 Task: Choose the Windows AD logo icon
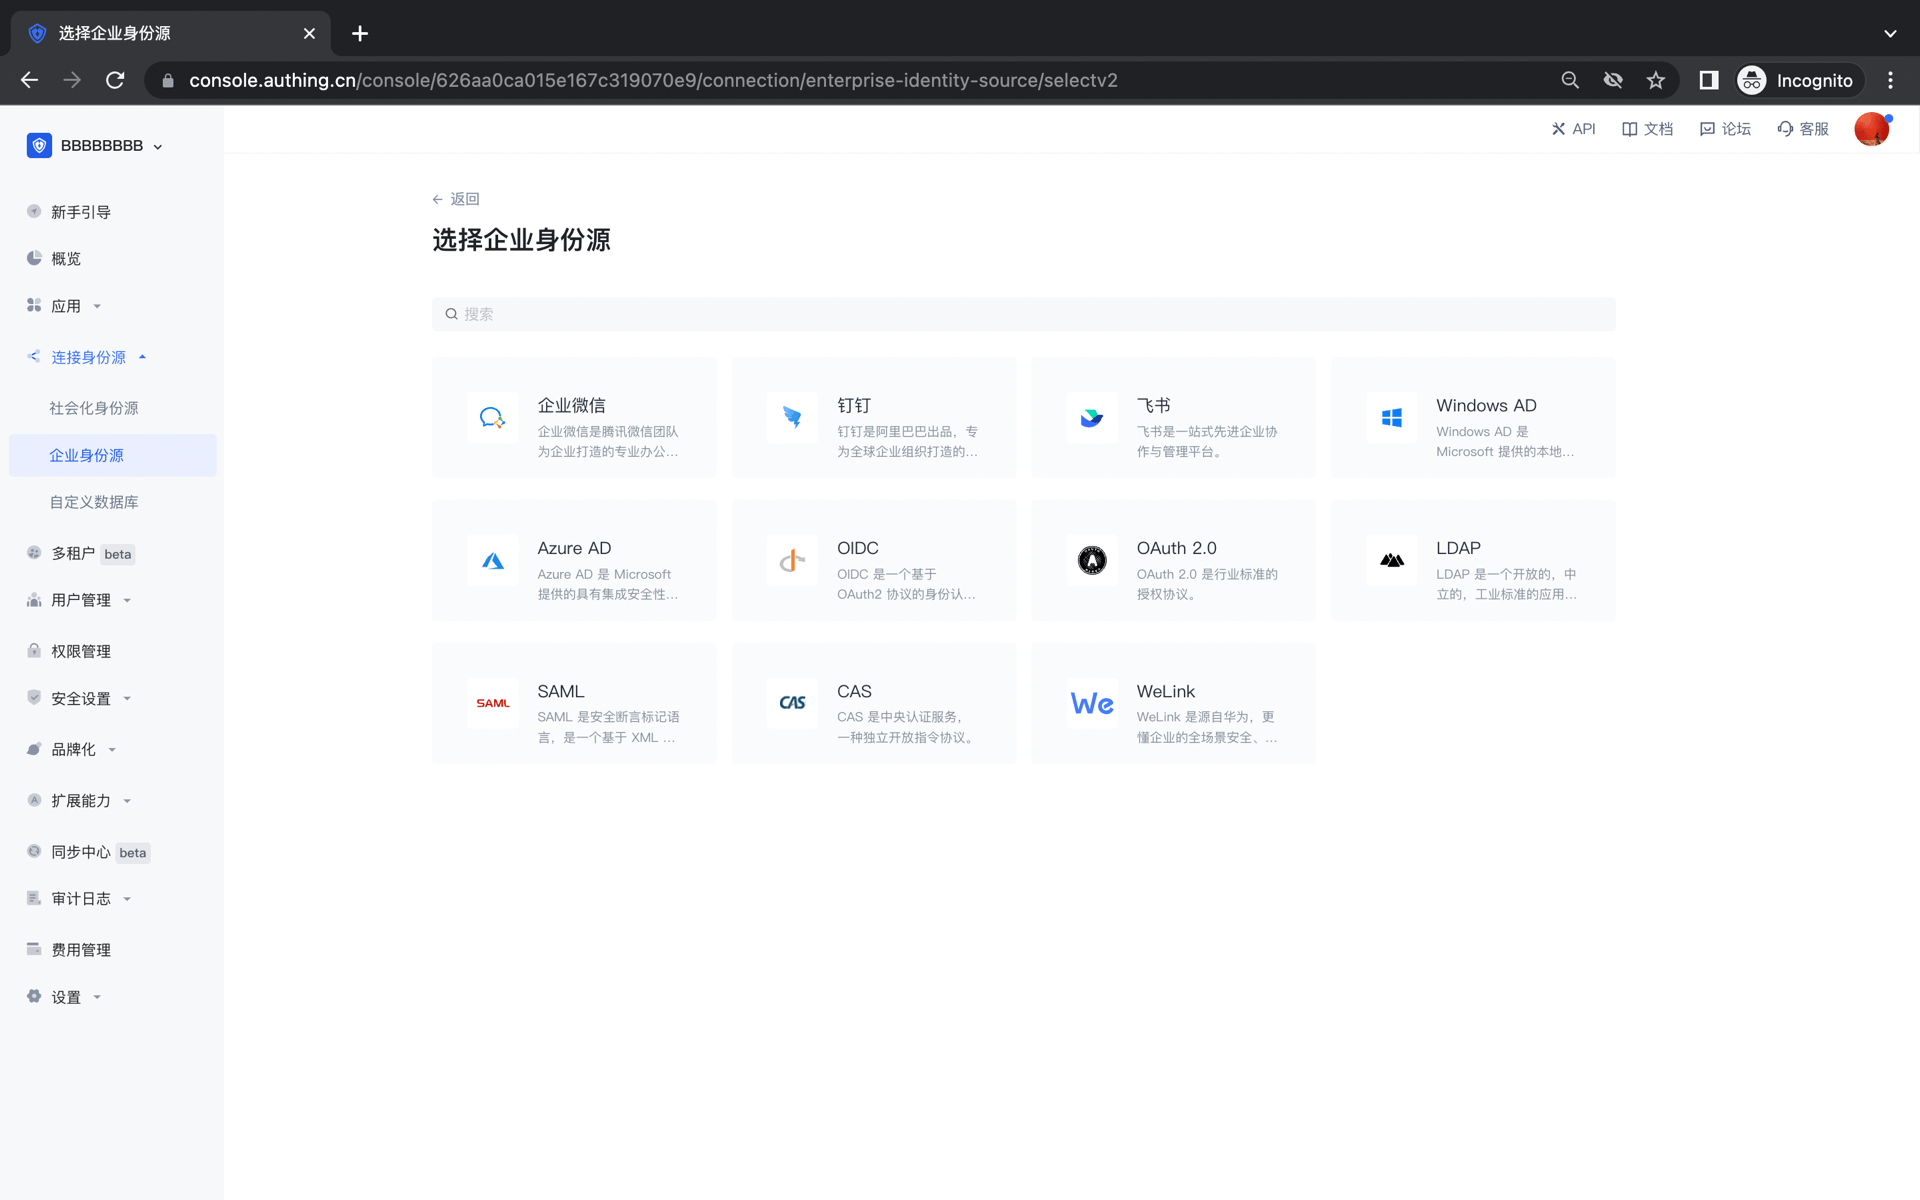coord(1391,418)
